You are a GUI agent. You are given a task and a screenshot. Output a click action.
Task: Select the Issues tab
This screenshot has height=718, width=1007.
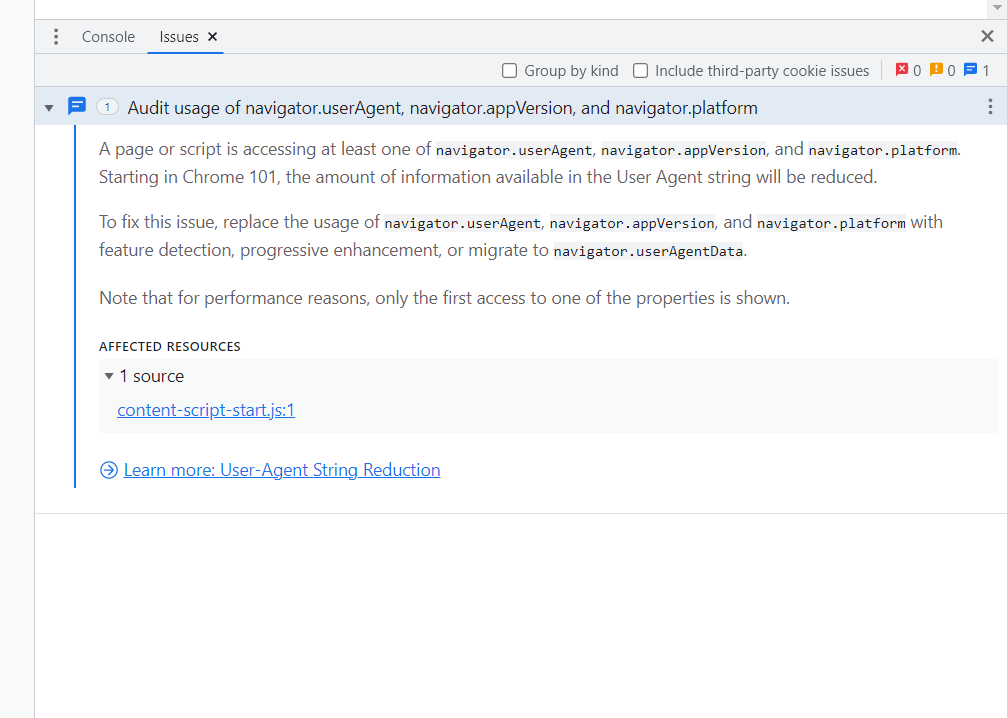coord(179,37)
